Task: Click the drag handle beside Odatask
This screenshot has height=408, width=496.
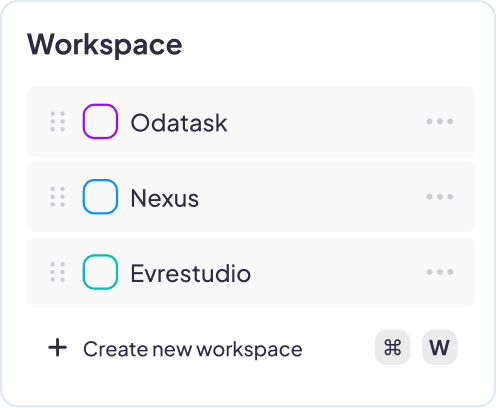Action: click(57, 121)
